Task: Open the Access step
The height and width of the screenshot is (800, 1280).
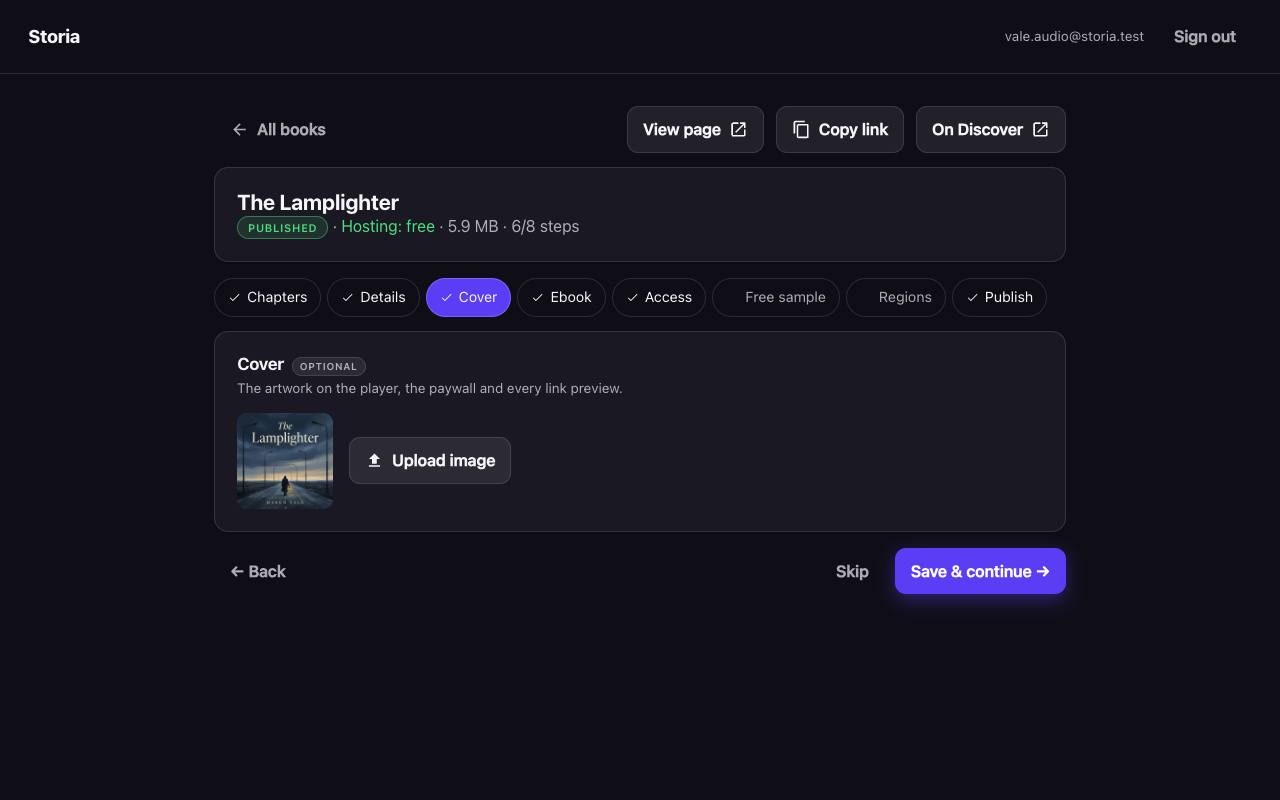Action: [659, 297]
